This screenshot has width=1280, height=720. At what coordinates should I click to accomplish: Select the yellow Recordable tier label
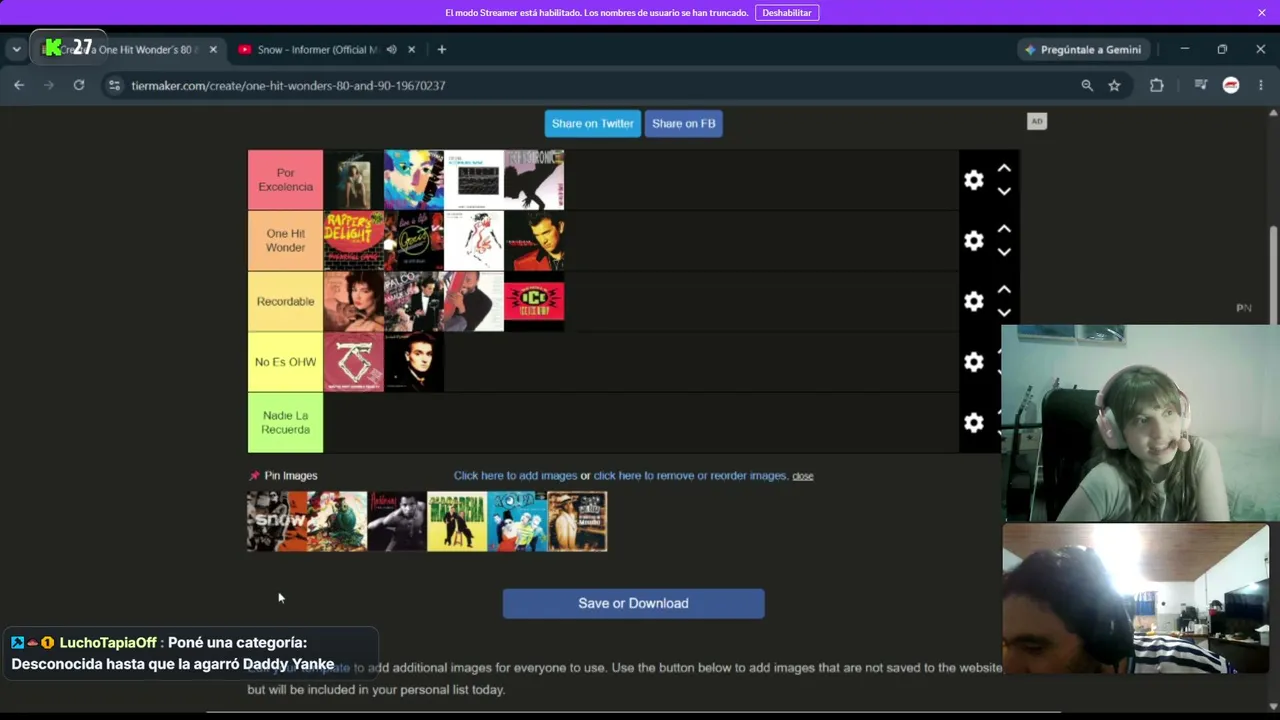[x=285, y=301]
